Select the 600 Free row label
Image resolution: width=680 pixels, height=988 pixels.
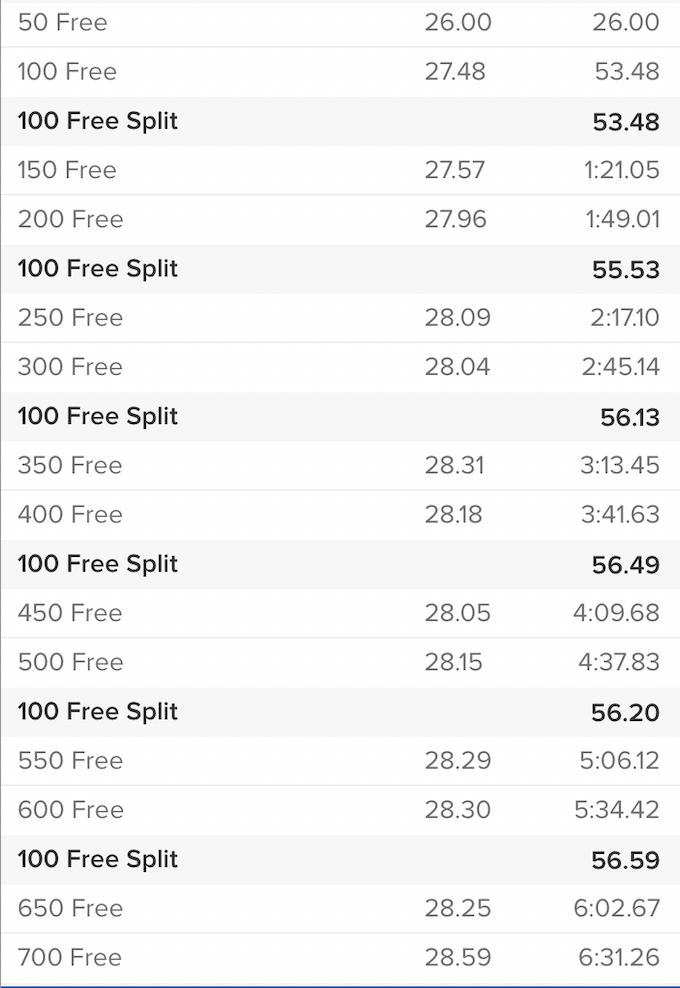71,810
